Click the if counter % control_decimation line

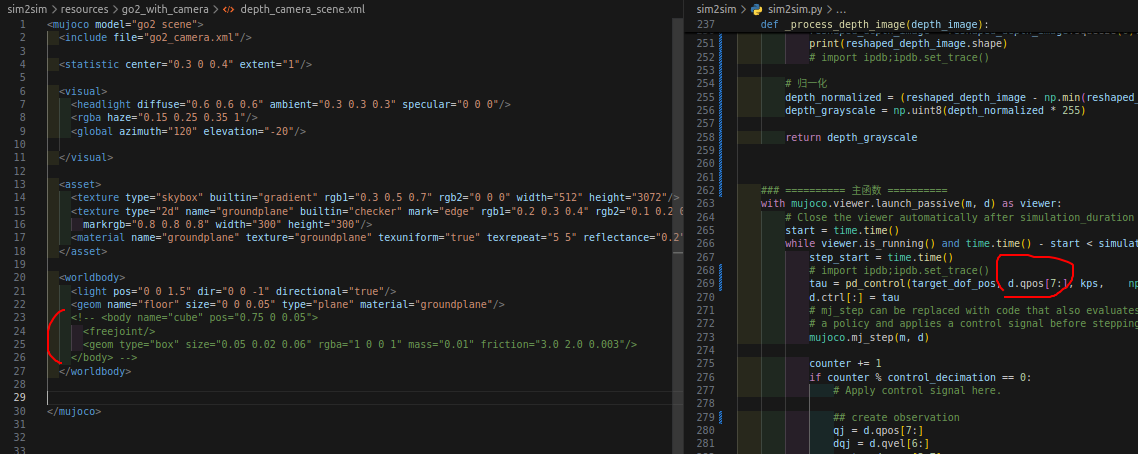(x=920, y=377)
